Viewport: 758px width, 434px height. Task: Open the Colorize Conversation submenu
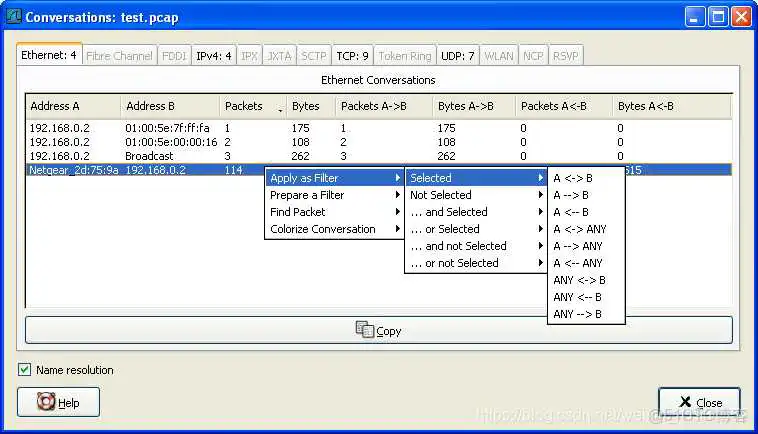(x=334, y=229)
